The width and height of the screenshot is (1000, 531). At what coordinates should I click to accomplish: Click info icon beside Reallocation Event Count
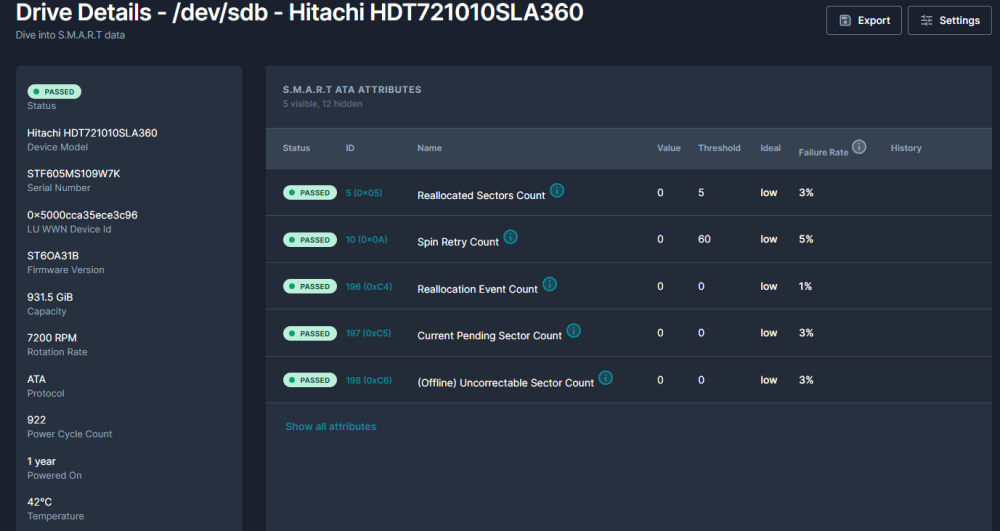tap(549, 284)
